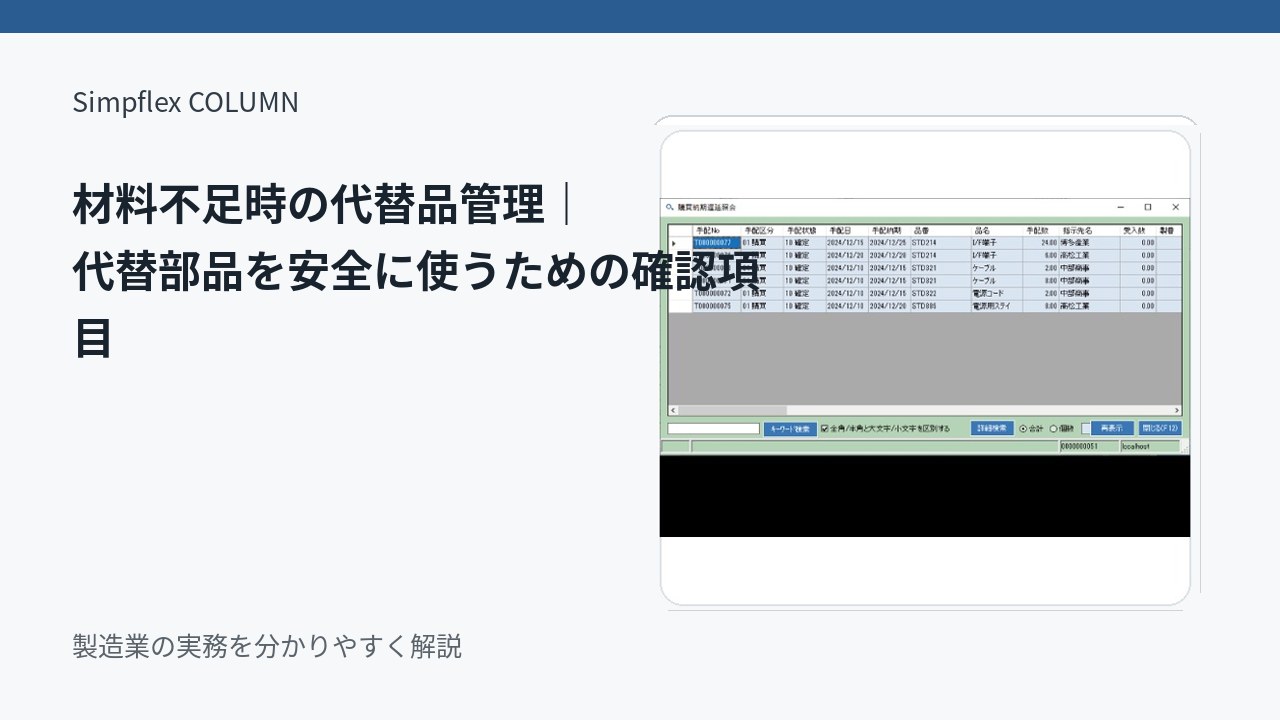The image size is (1280, 720).
Task: Click the keyword search input field
Action: [x=714, y=429]
